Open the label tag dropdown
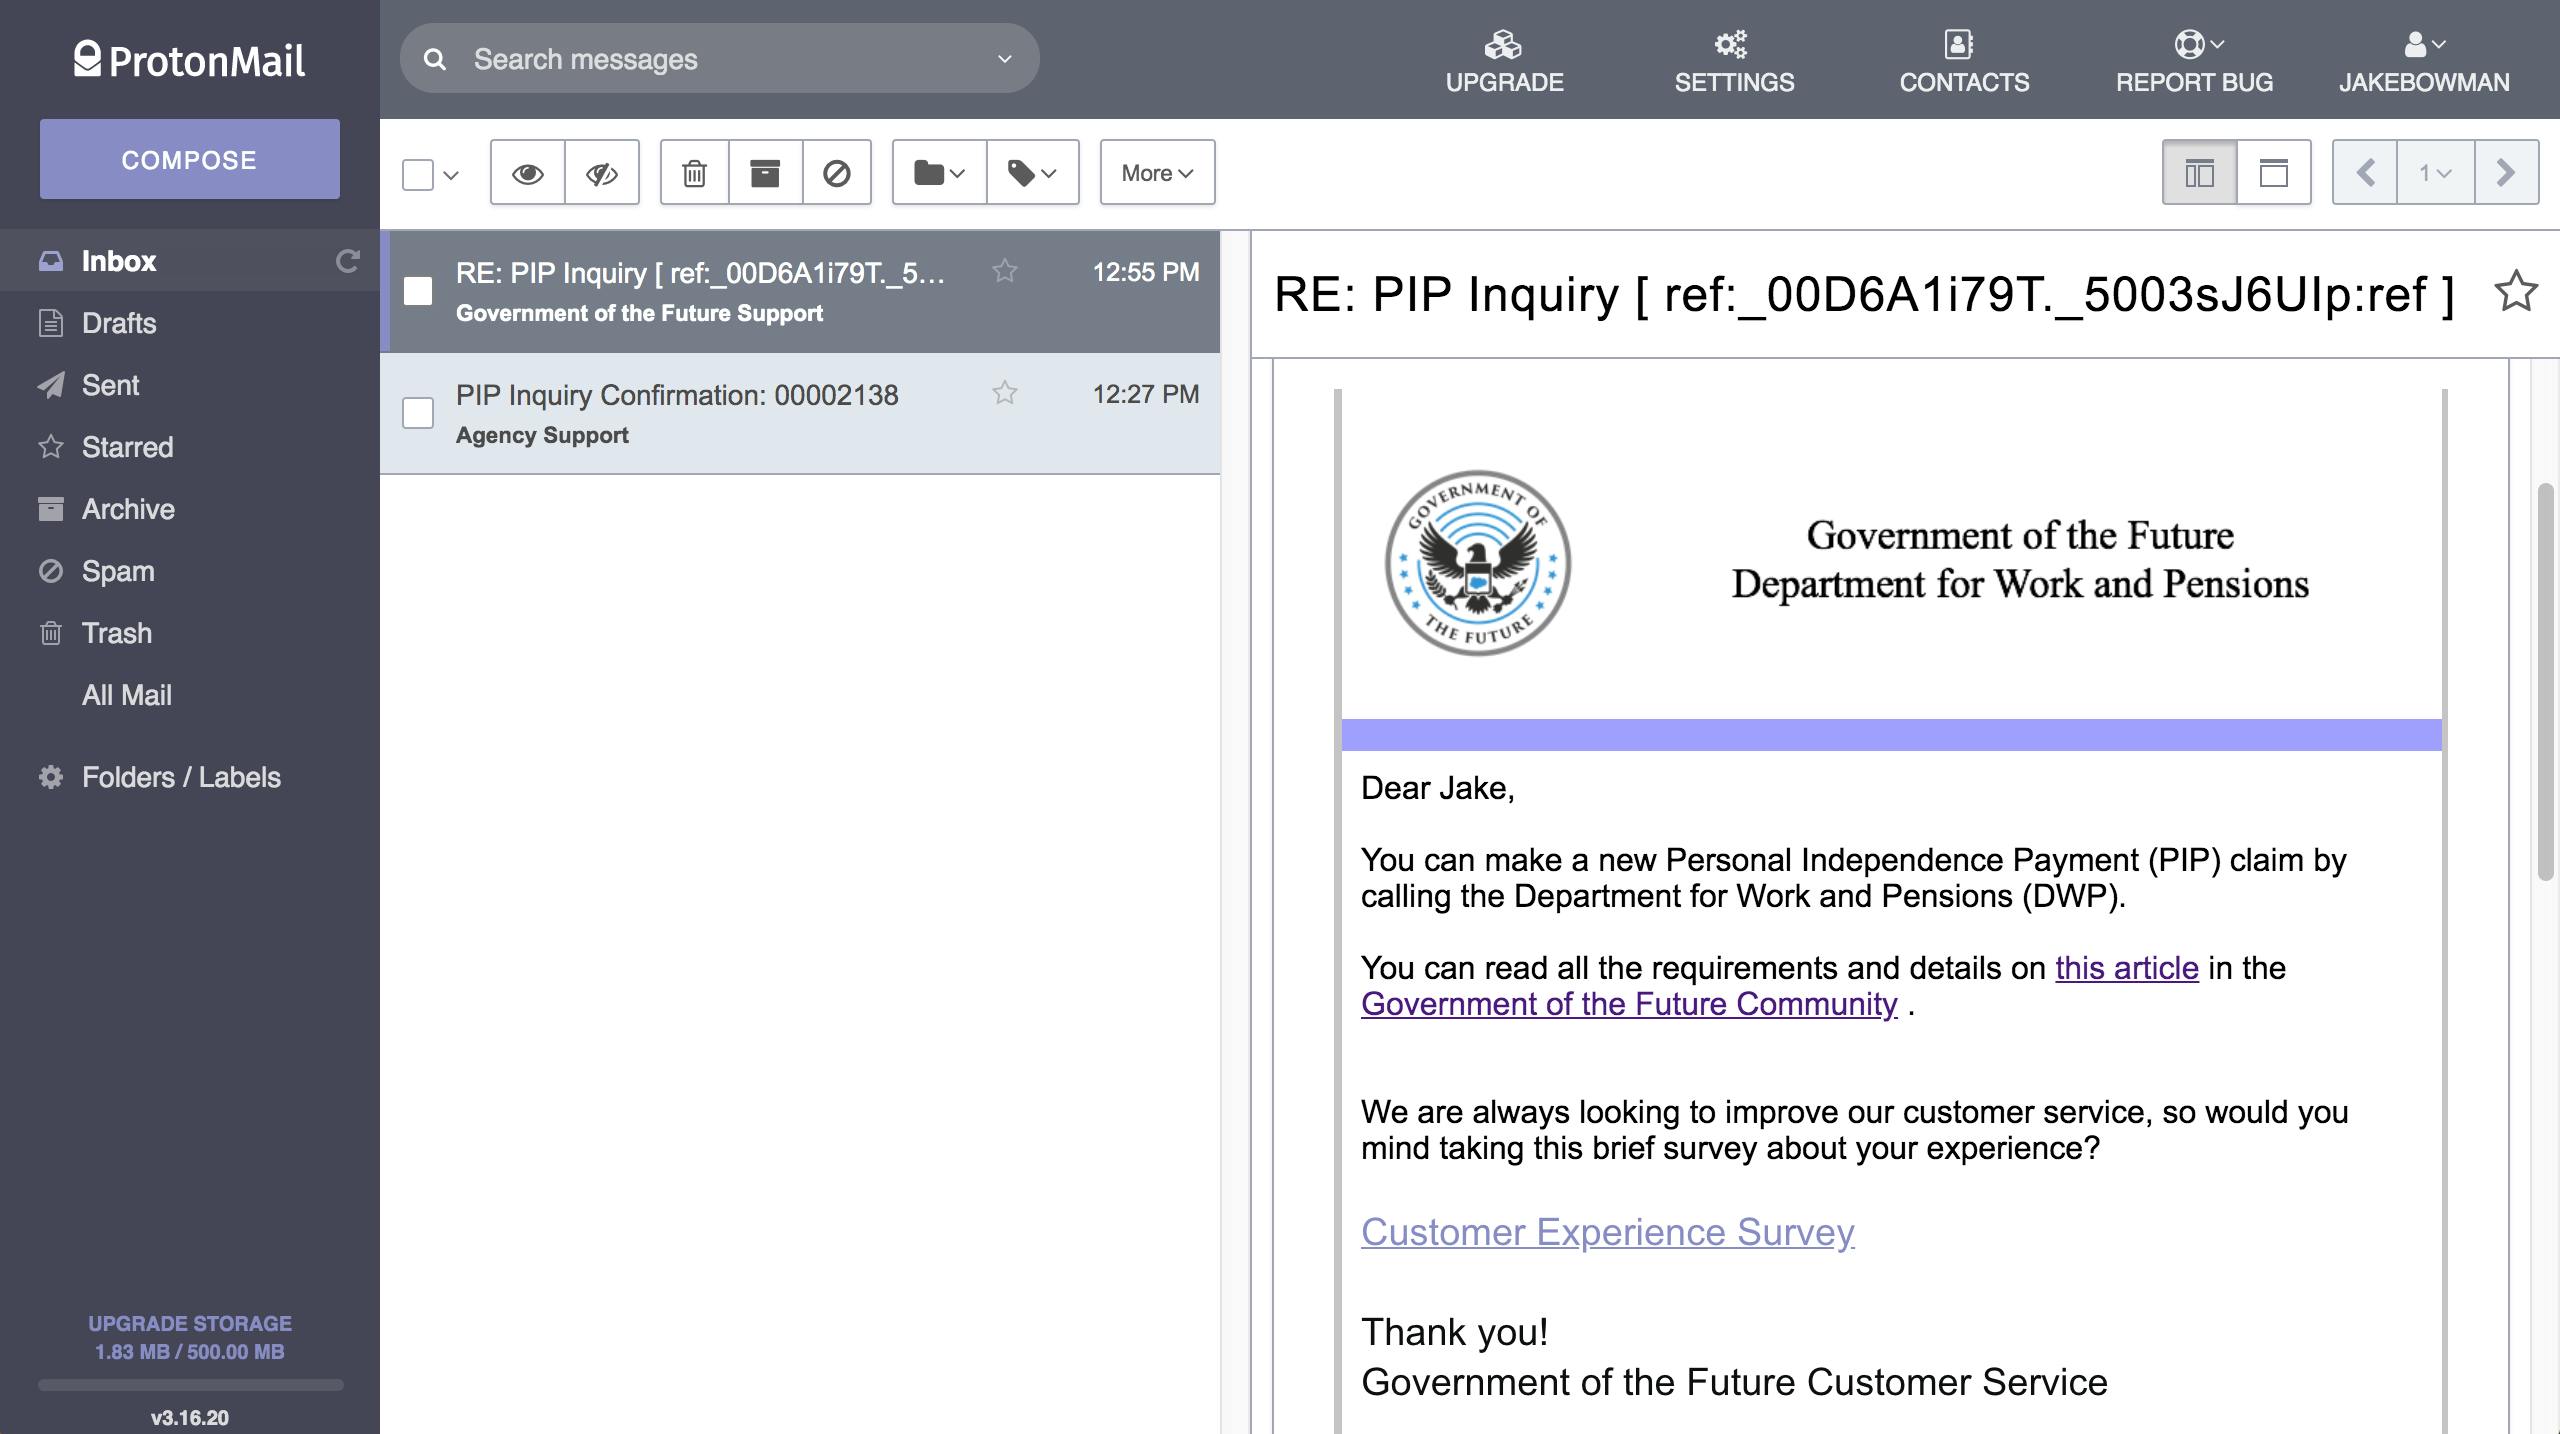 point(1032,173)
